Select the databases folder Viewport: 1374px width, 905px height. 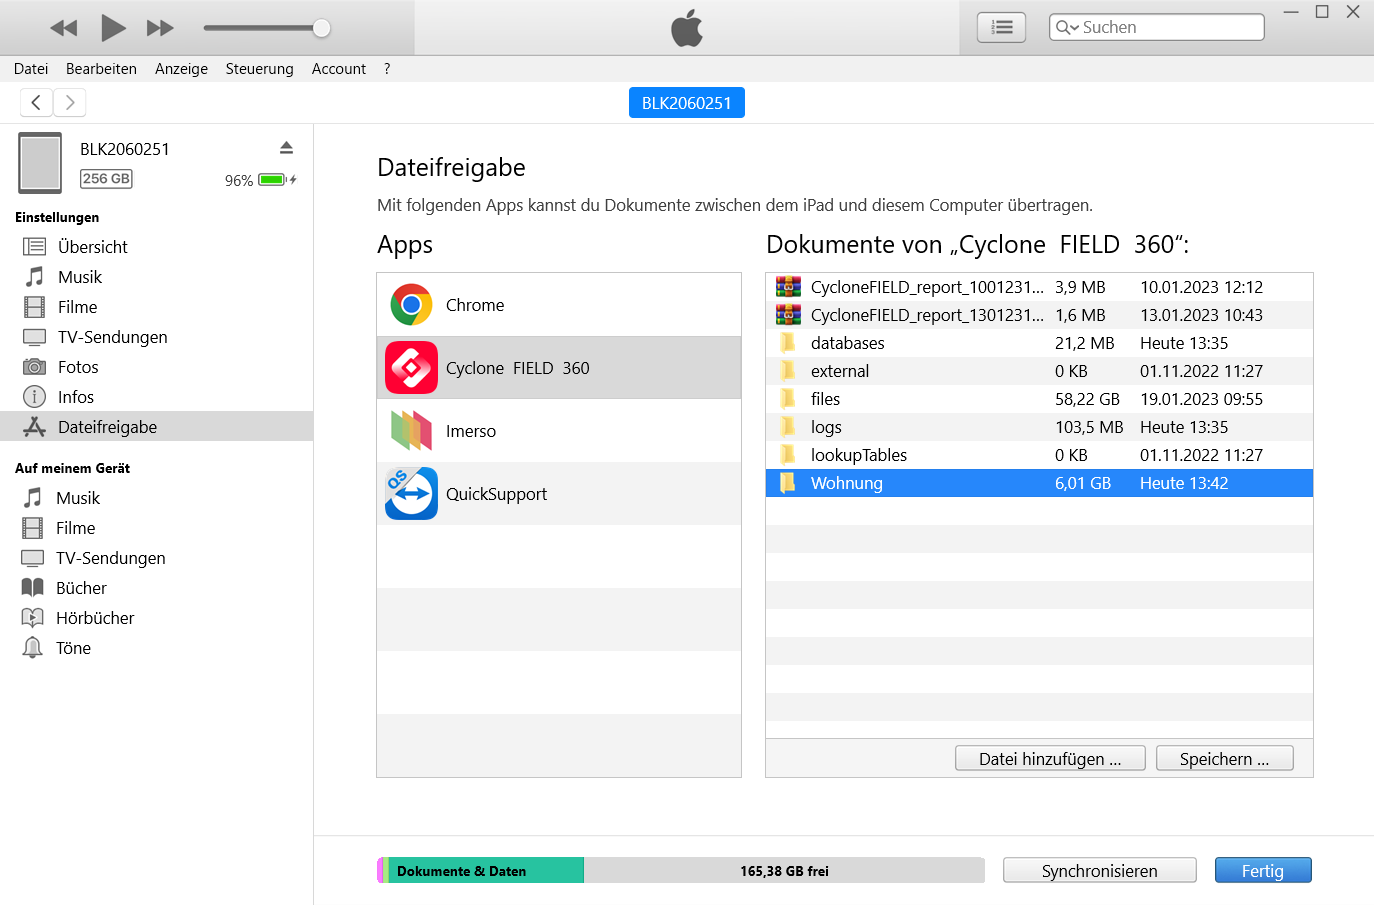point(1039,343)
